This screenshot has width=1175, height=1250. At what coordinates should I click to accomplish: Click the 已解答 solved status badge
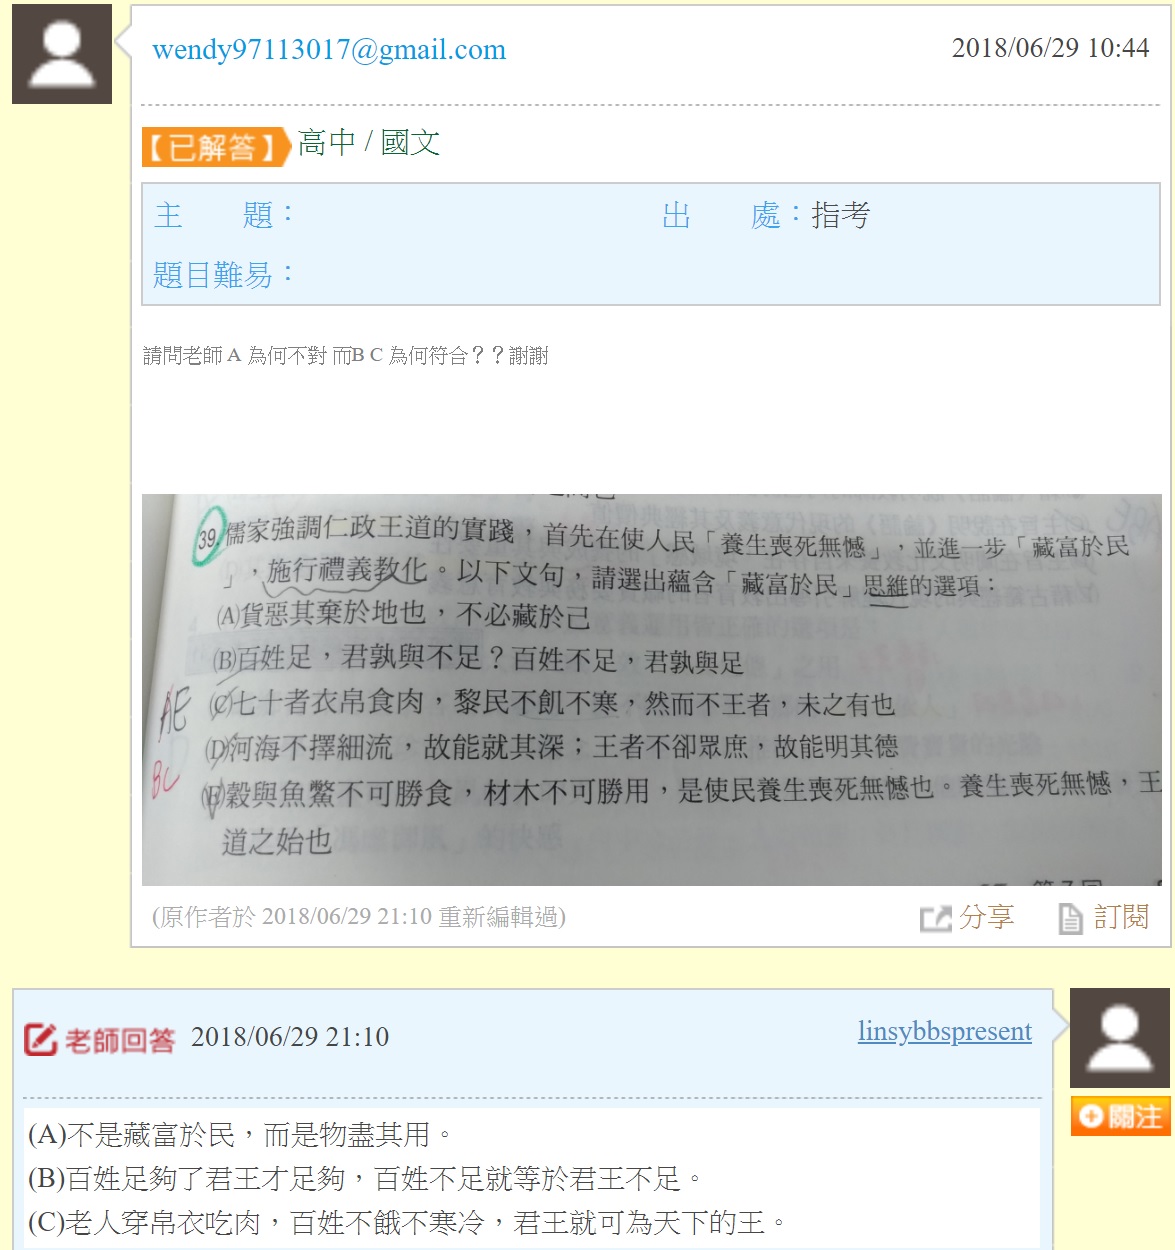click(216, 146)
